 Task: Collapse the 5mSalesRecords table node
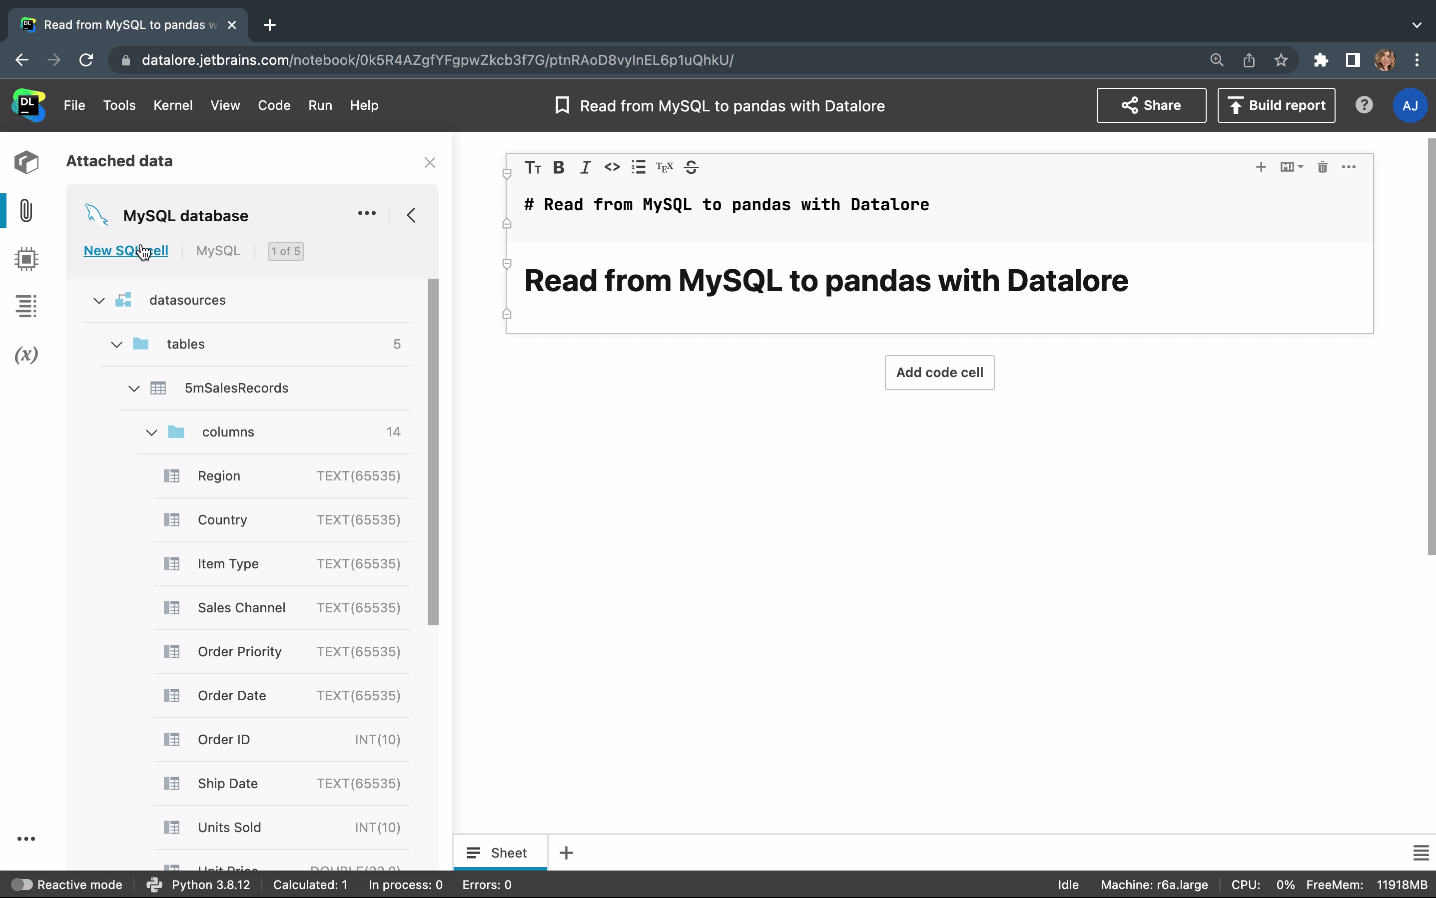click(x=134, y=388)
